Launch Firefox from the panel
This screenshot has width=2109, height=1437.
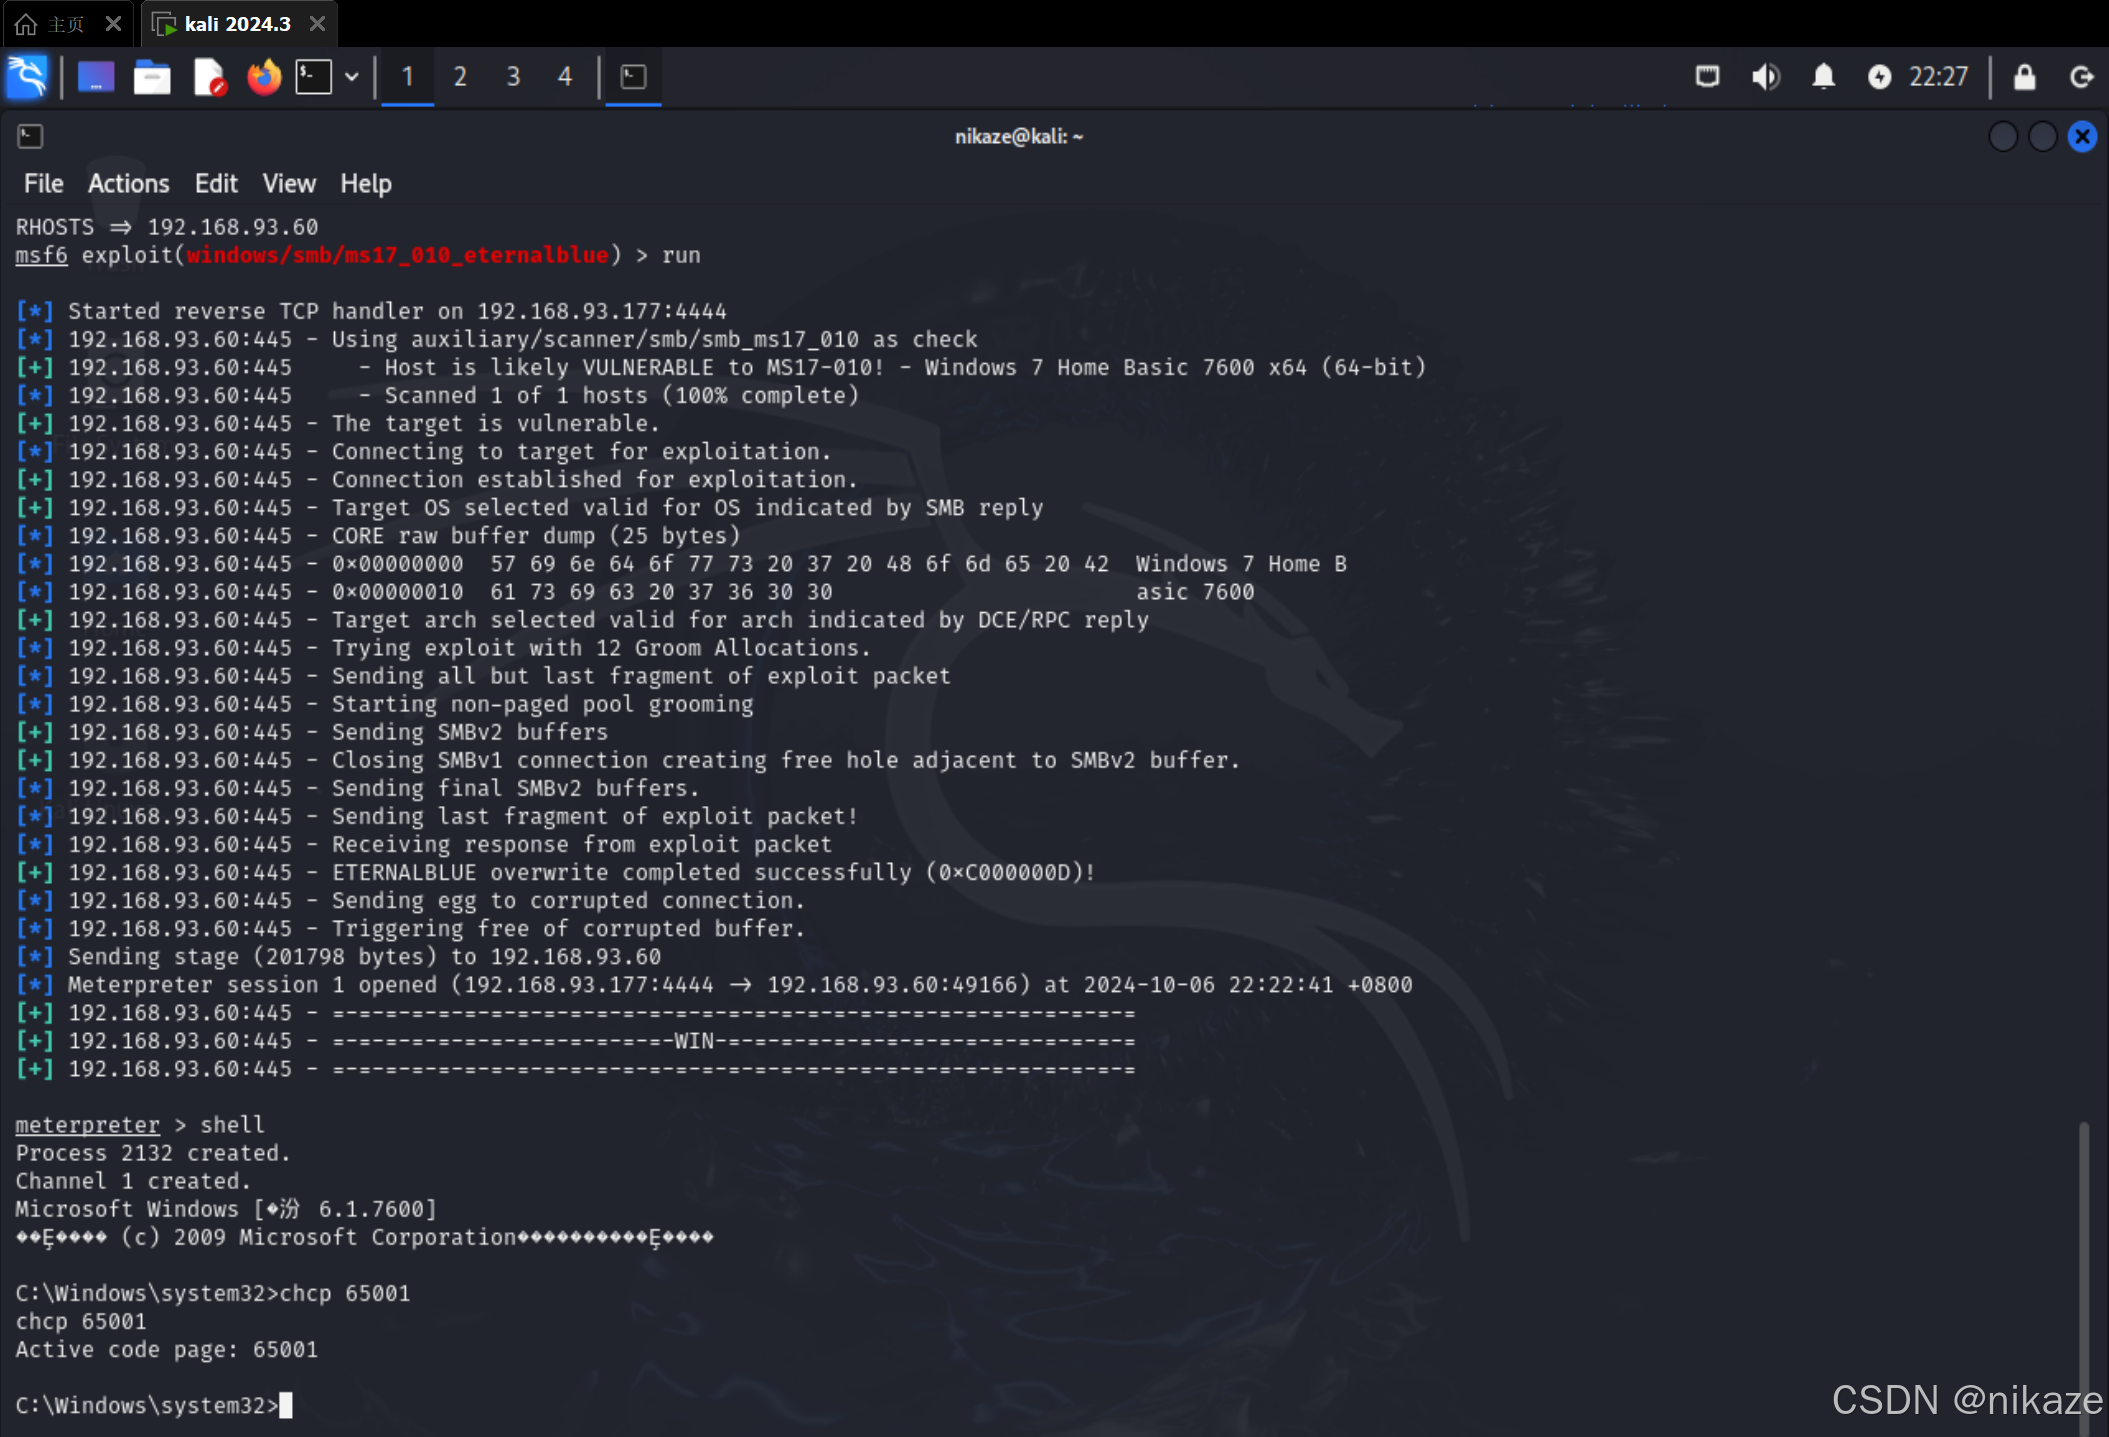pos(264,77)
